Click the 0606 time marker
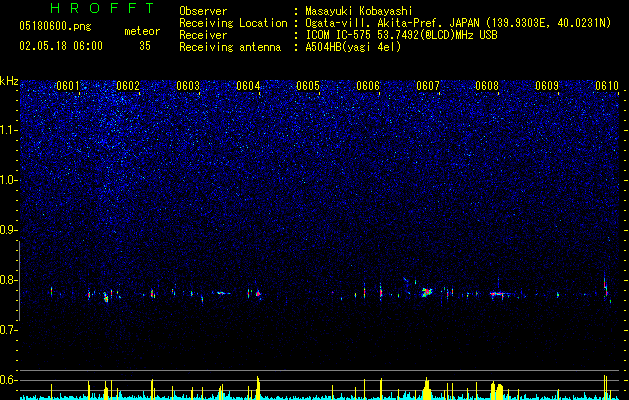The height and width of the screenshot is (400, 629). (368, 86)
